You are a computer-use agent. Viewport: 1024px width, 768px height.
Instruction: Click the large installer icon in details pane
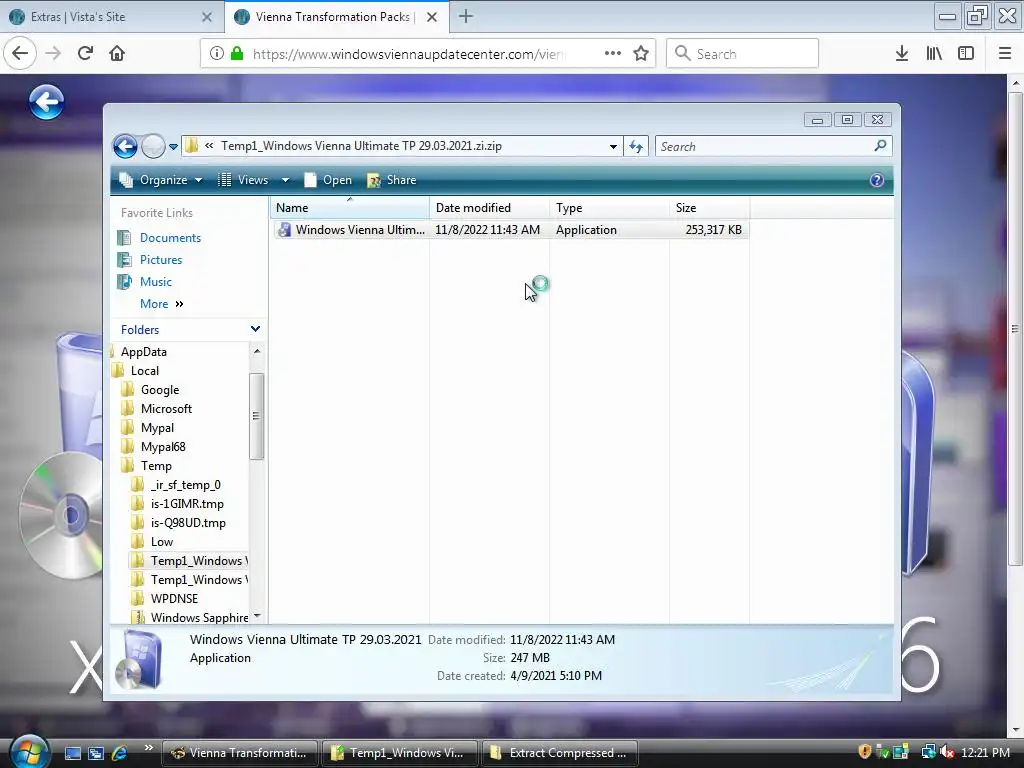click(139, 658)
